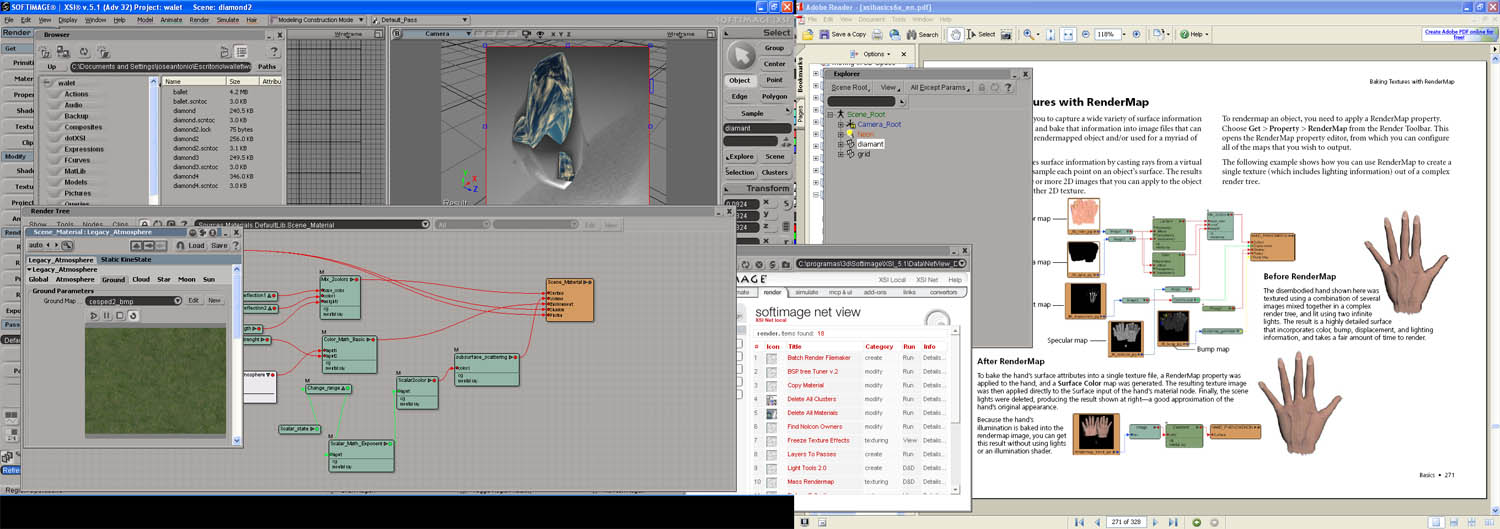
Task: Select Moon tab in atmosphere editor
Action: (187, 280)
